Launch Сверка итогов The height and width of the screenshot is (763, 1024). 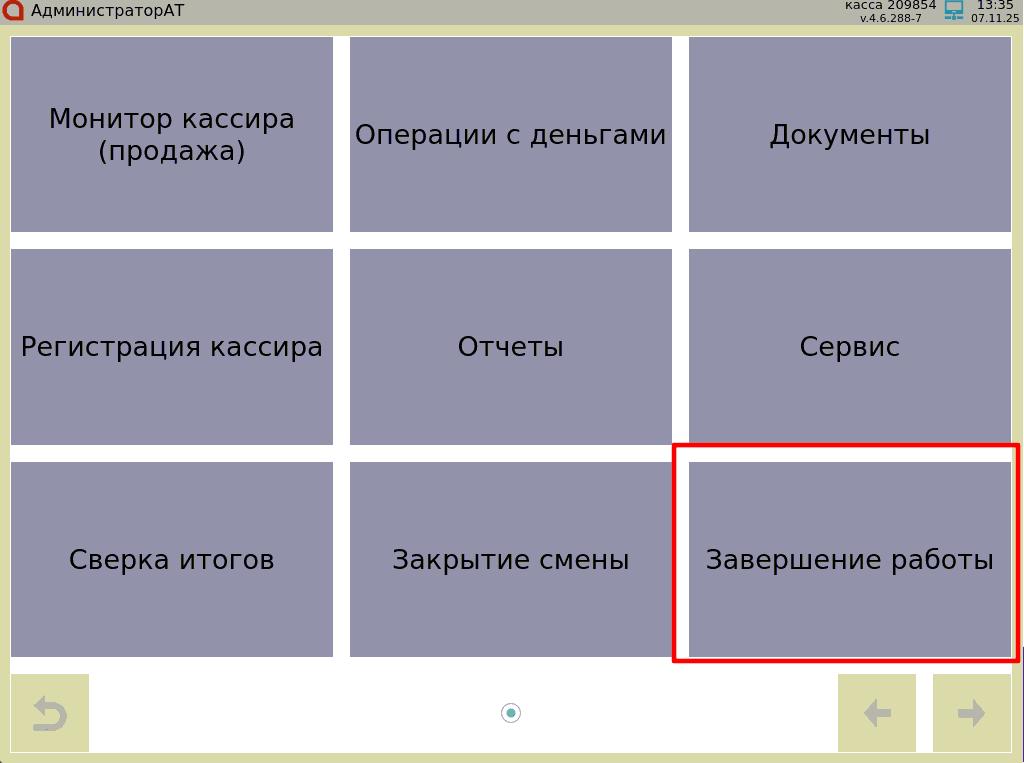click(172, 559)
